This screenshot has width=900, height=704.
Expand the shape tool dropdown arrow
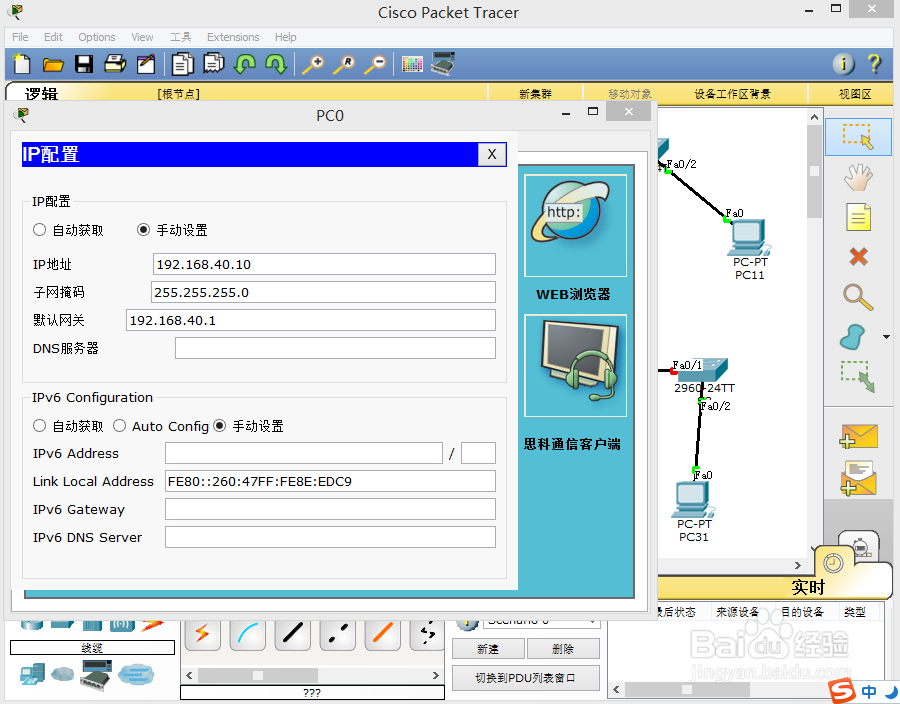pos(886,337)
